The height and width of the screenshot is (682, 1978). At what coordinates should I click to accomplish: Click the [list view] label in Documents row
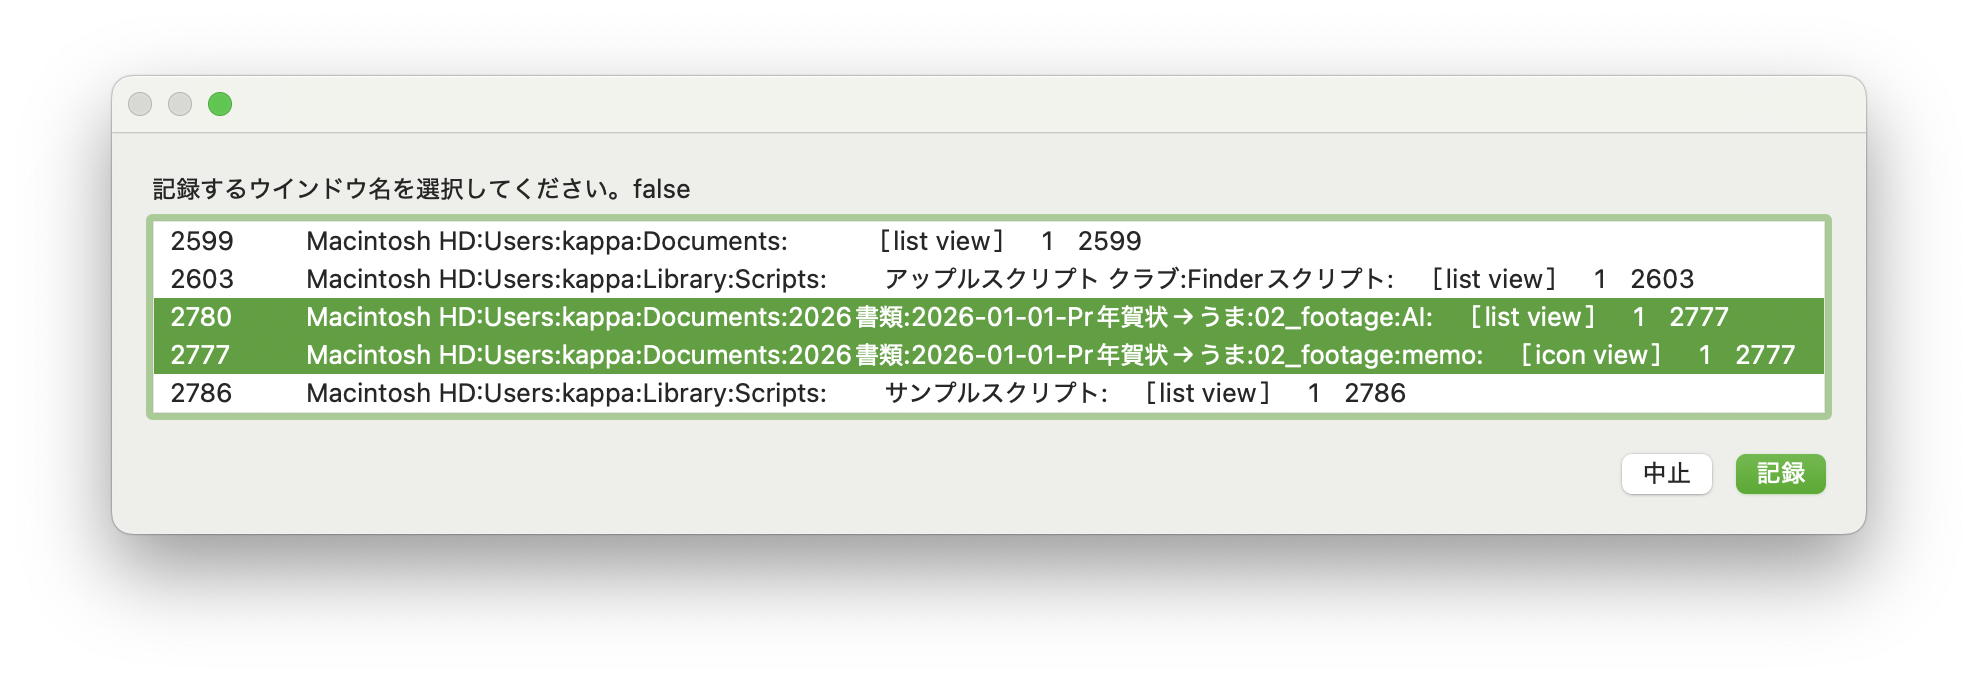(x=941, y=241)
